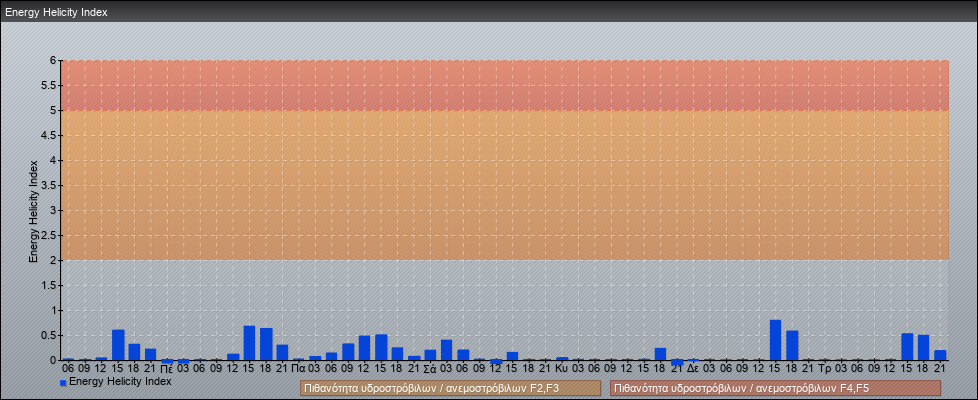Viewport: 978px width, 400px height.
Task: Select the bar at 15 before Πε
Action: click(x=118, y=345)
